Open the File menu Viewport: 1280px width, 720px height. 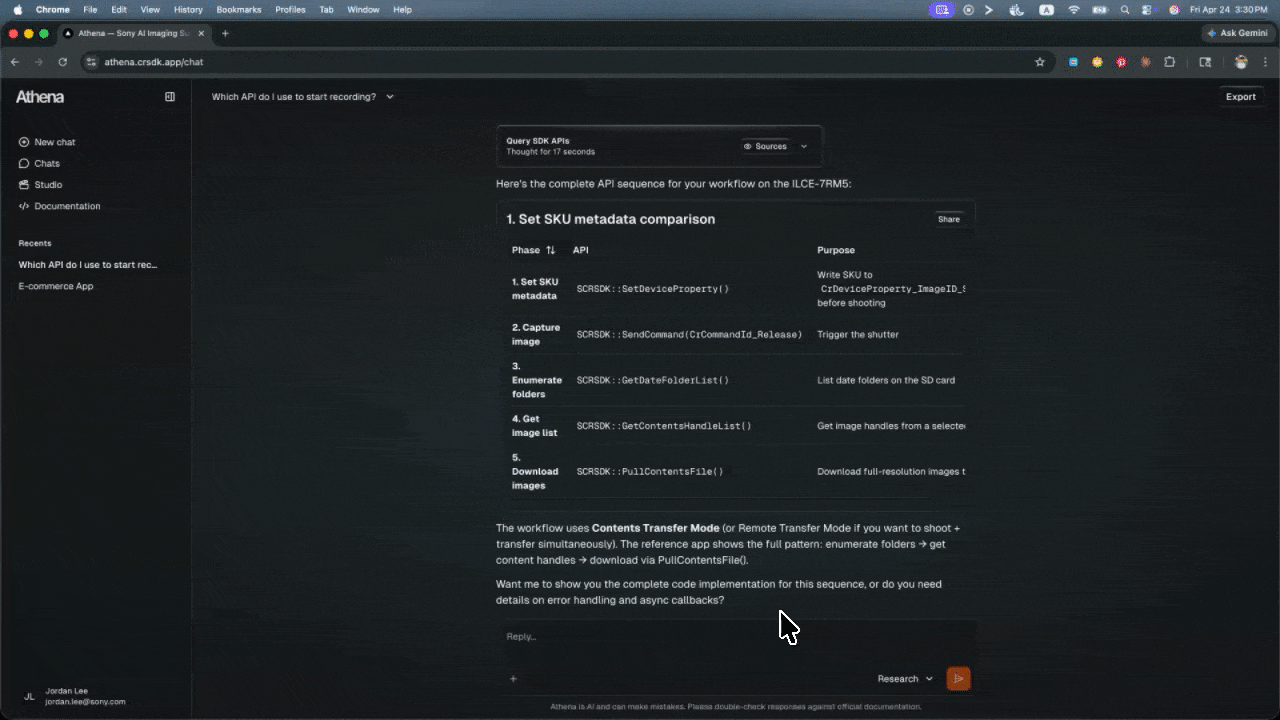[90, 9]
